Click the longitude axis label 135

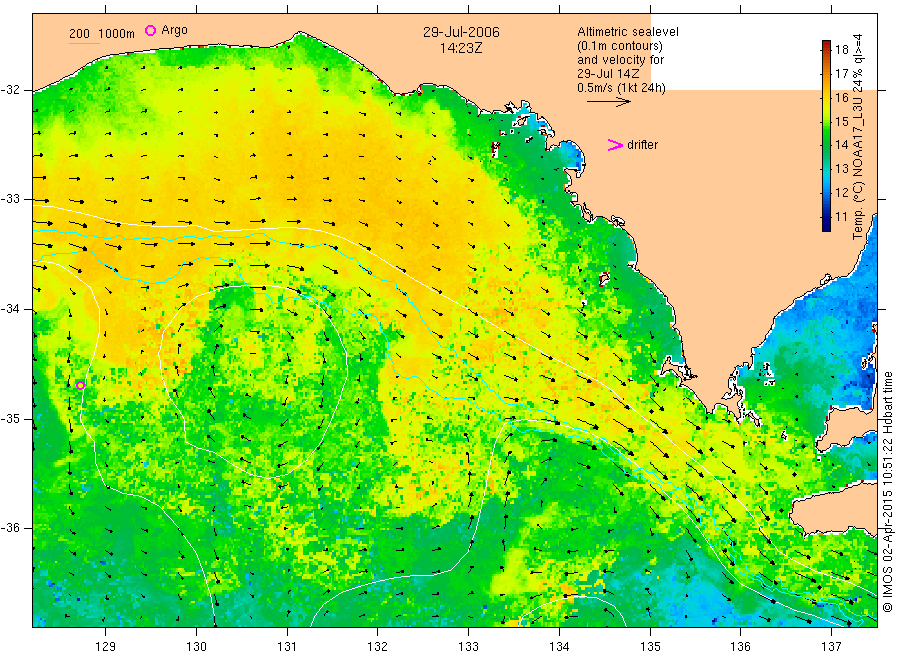[x=650, y=646]
